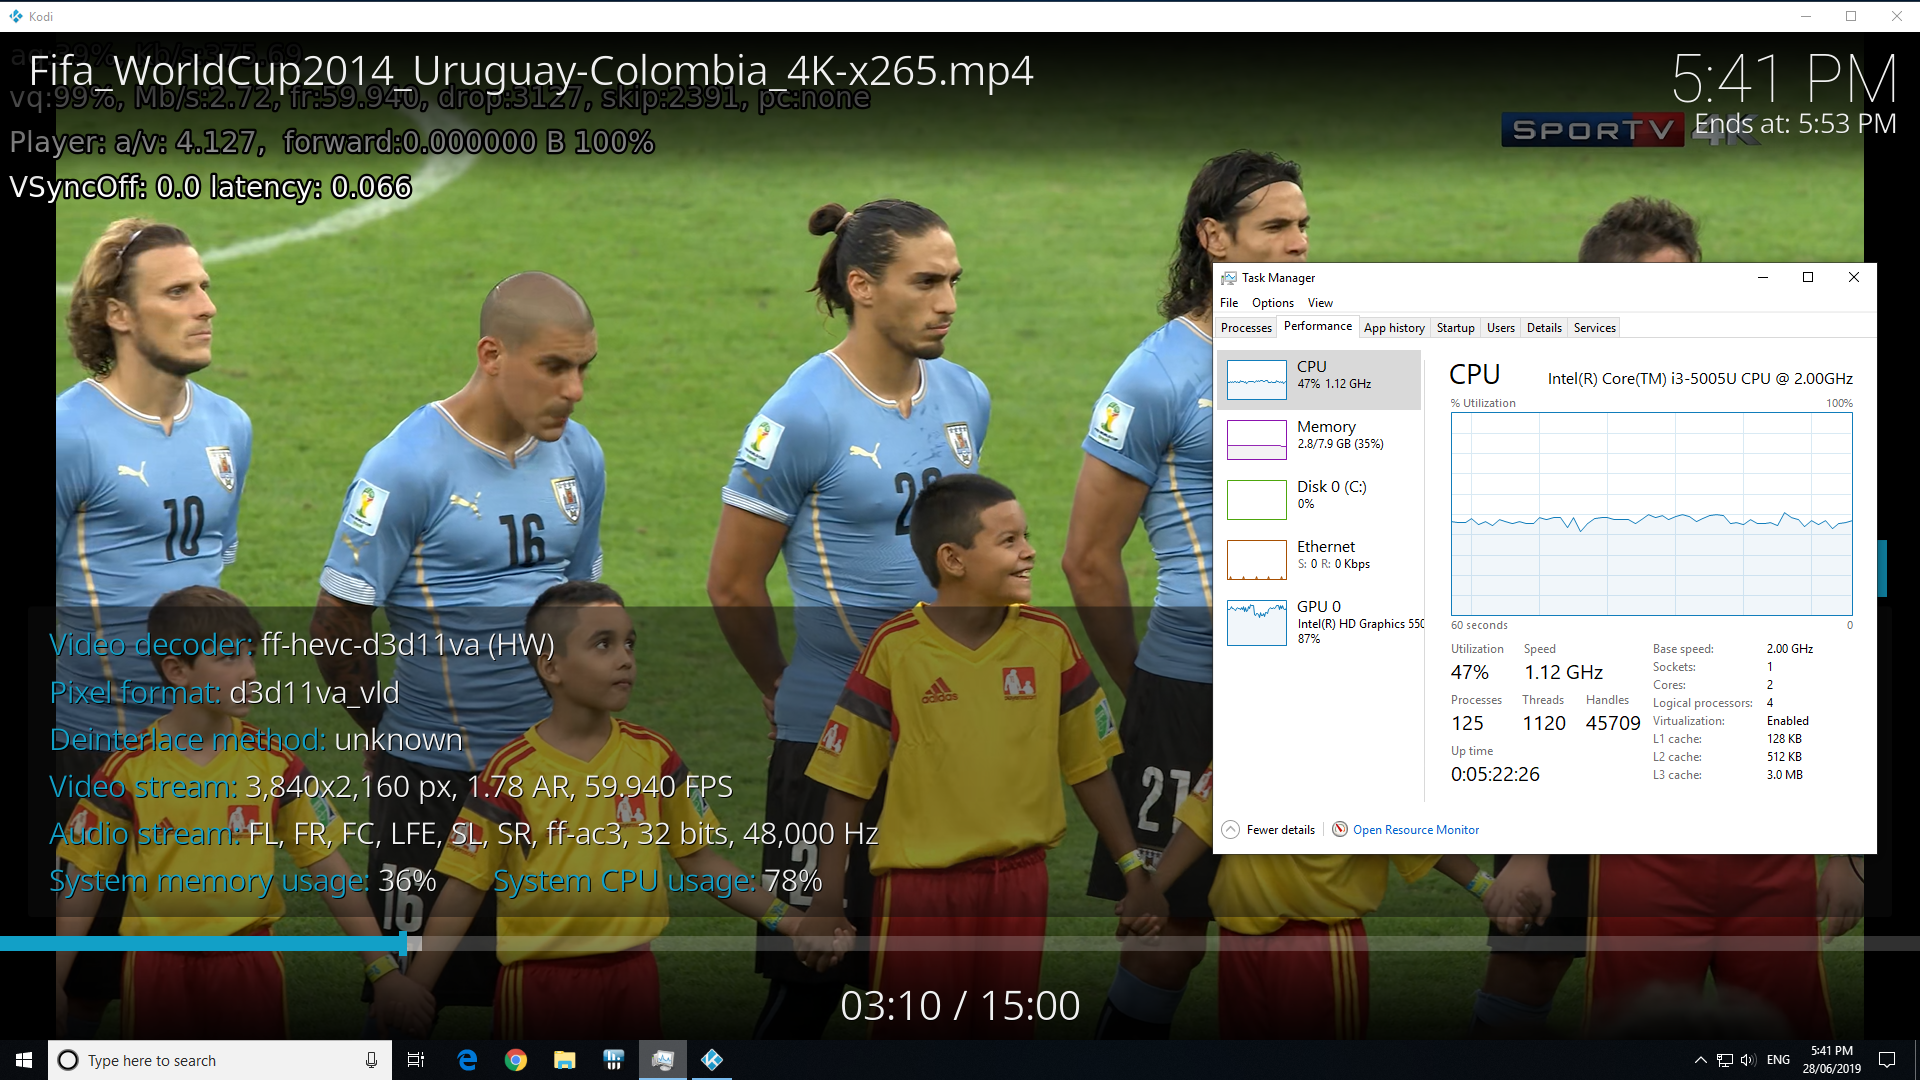The image size is (1920, 1080).
Task: Open File Explorer from the taskbar
Action: [x=565, y=1060]
